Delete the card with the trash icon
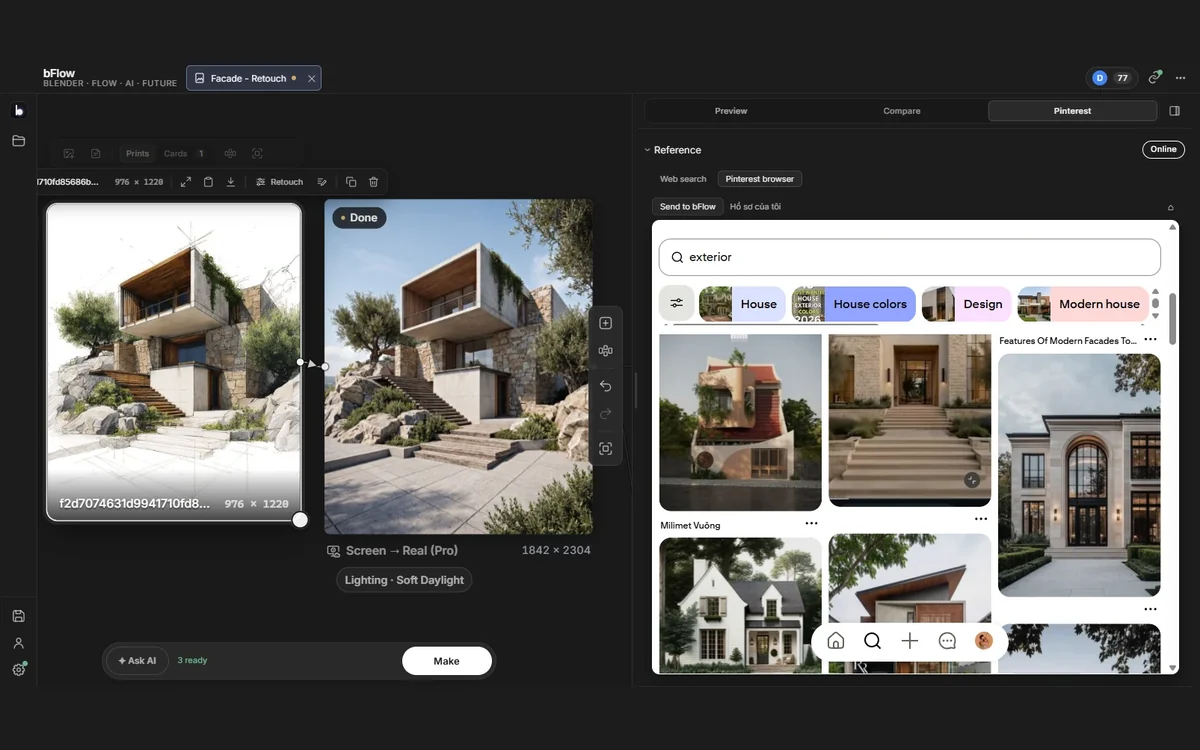Image resolution: width=1200 pixels, height=750 pixels. coord(374,182)
